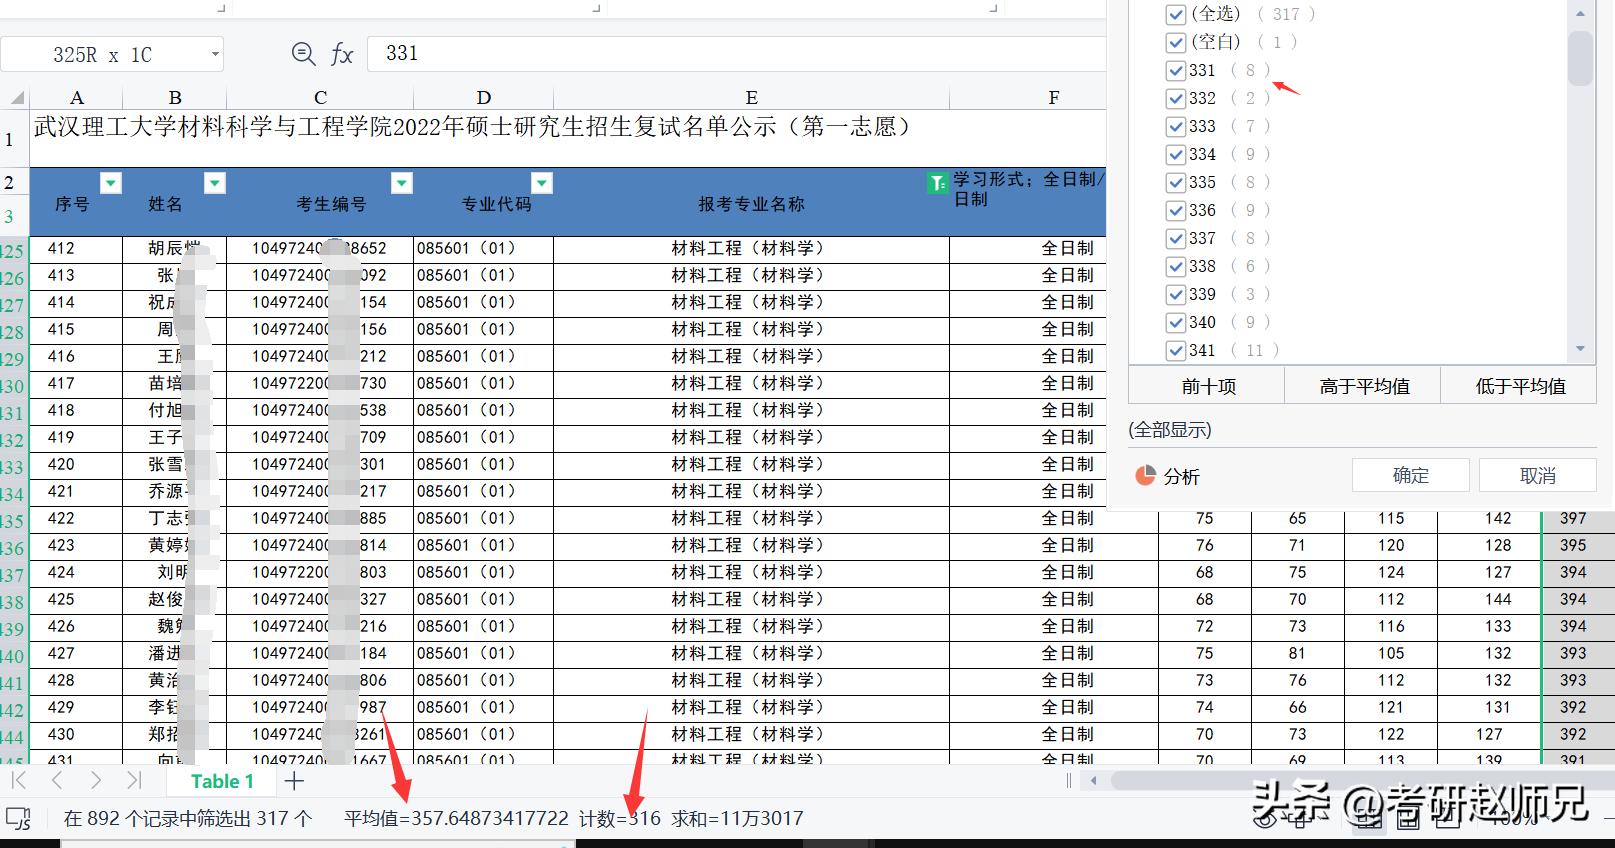Select the cell with 序号 412
This screenshot has height=848, width=1615.
coord(76,249)
